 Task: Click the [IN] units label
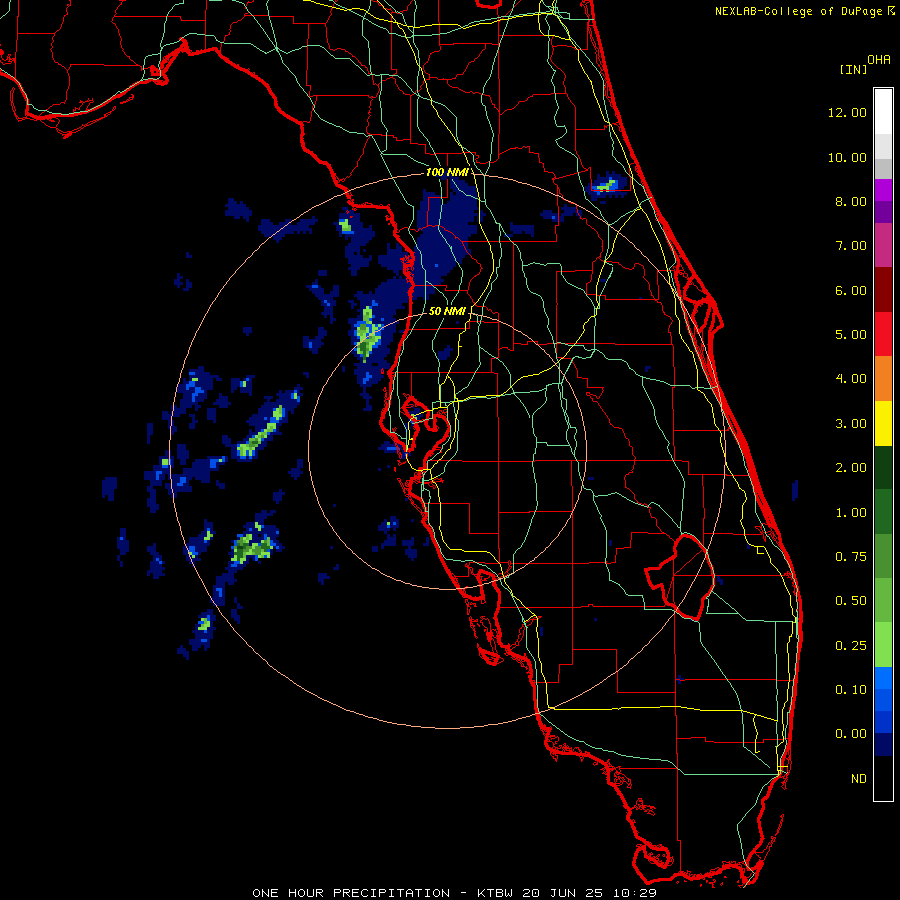[854, 69]
